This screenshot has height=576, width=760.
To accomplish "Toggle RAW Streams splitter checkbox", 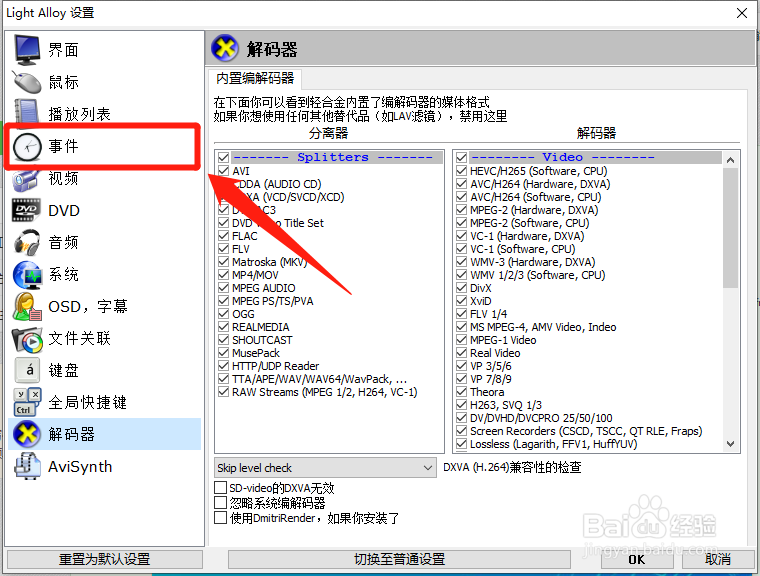I will click(223, 392).
